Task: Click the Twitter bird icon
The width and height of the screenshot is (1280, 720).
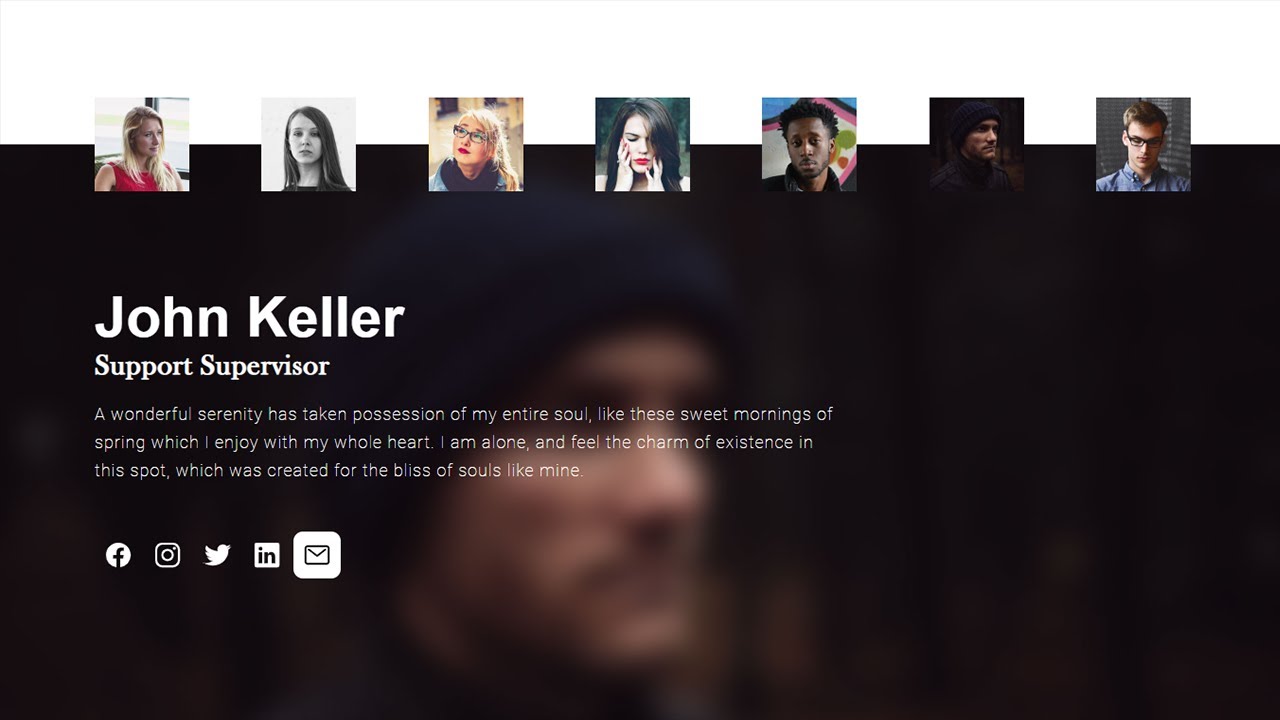Action: coord(217,555)
